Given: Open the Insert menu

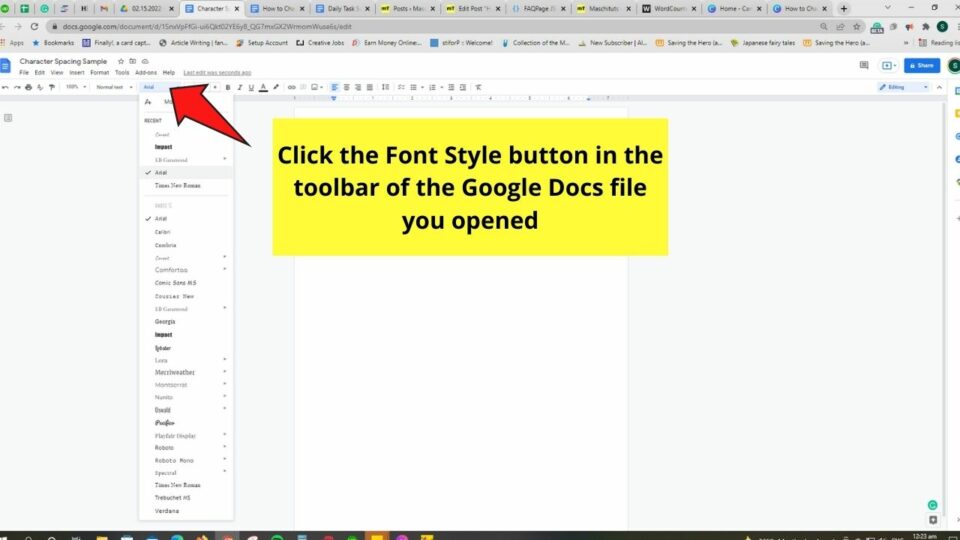Looking at the screenshot, I should tap(77, 73).
